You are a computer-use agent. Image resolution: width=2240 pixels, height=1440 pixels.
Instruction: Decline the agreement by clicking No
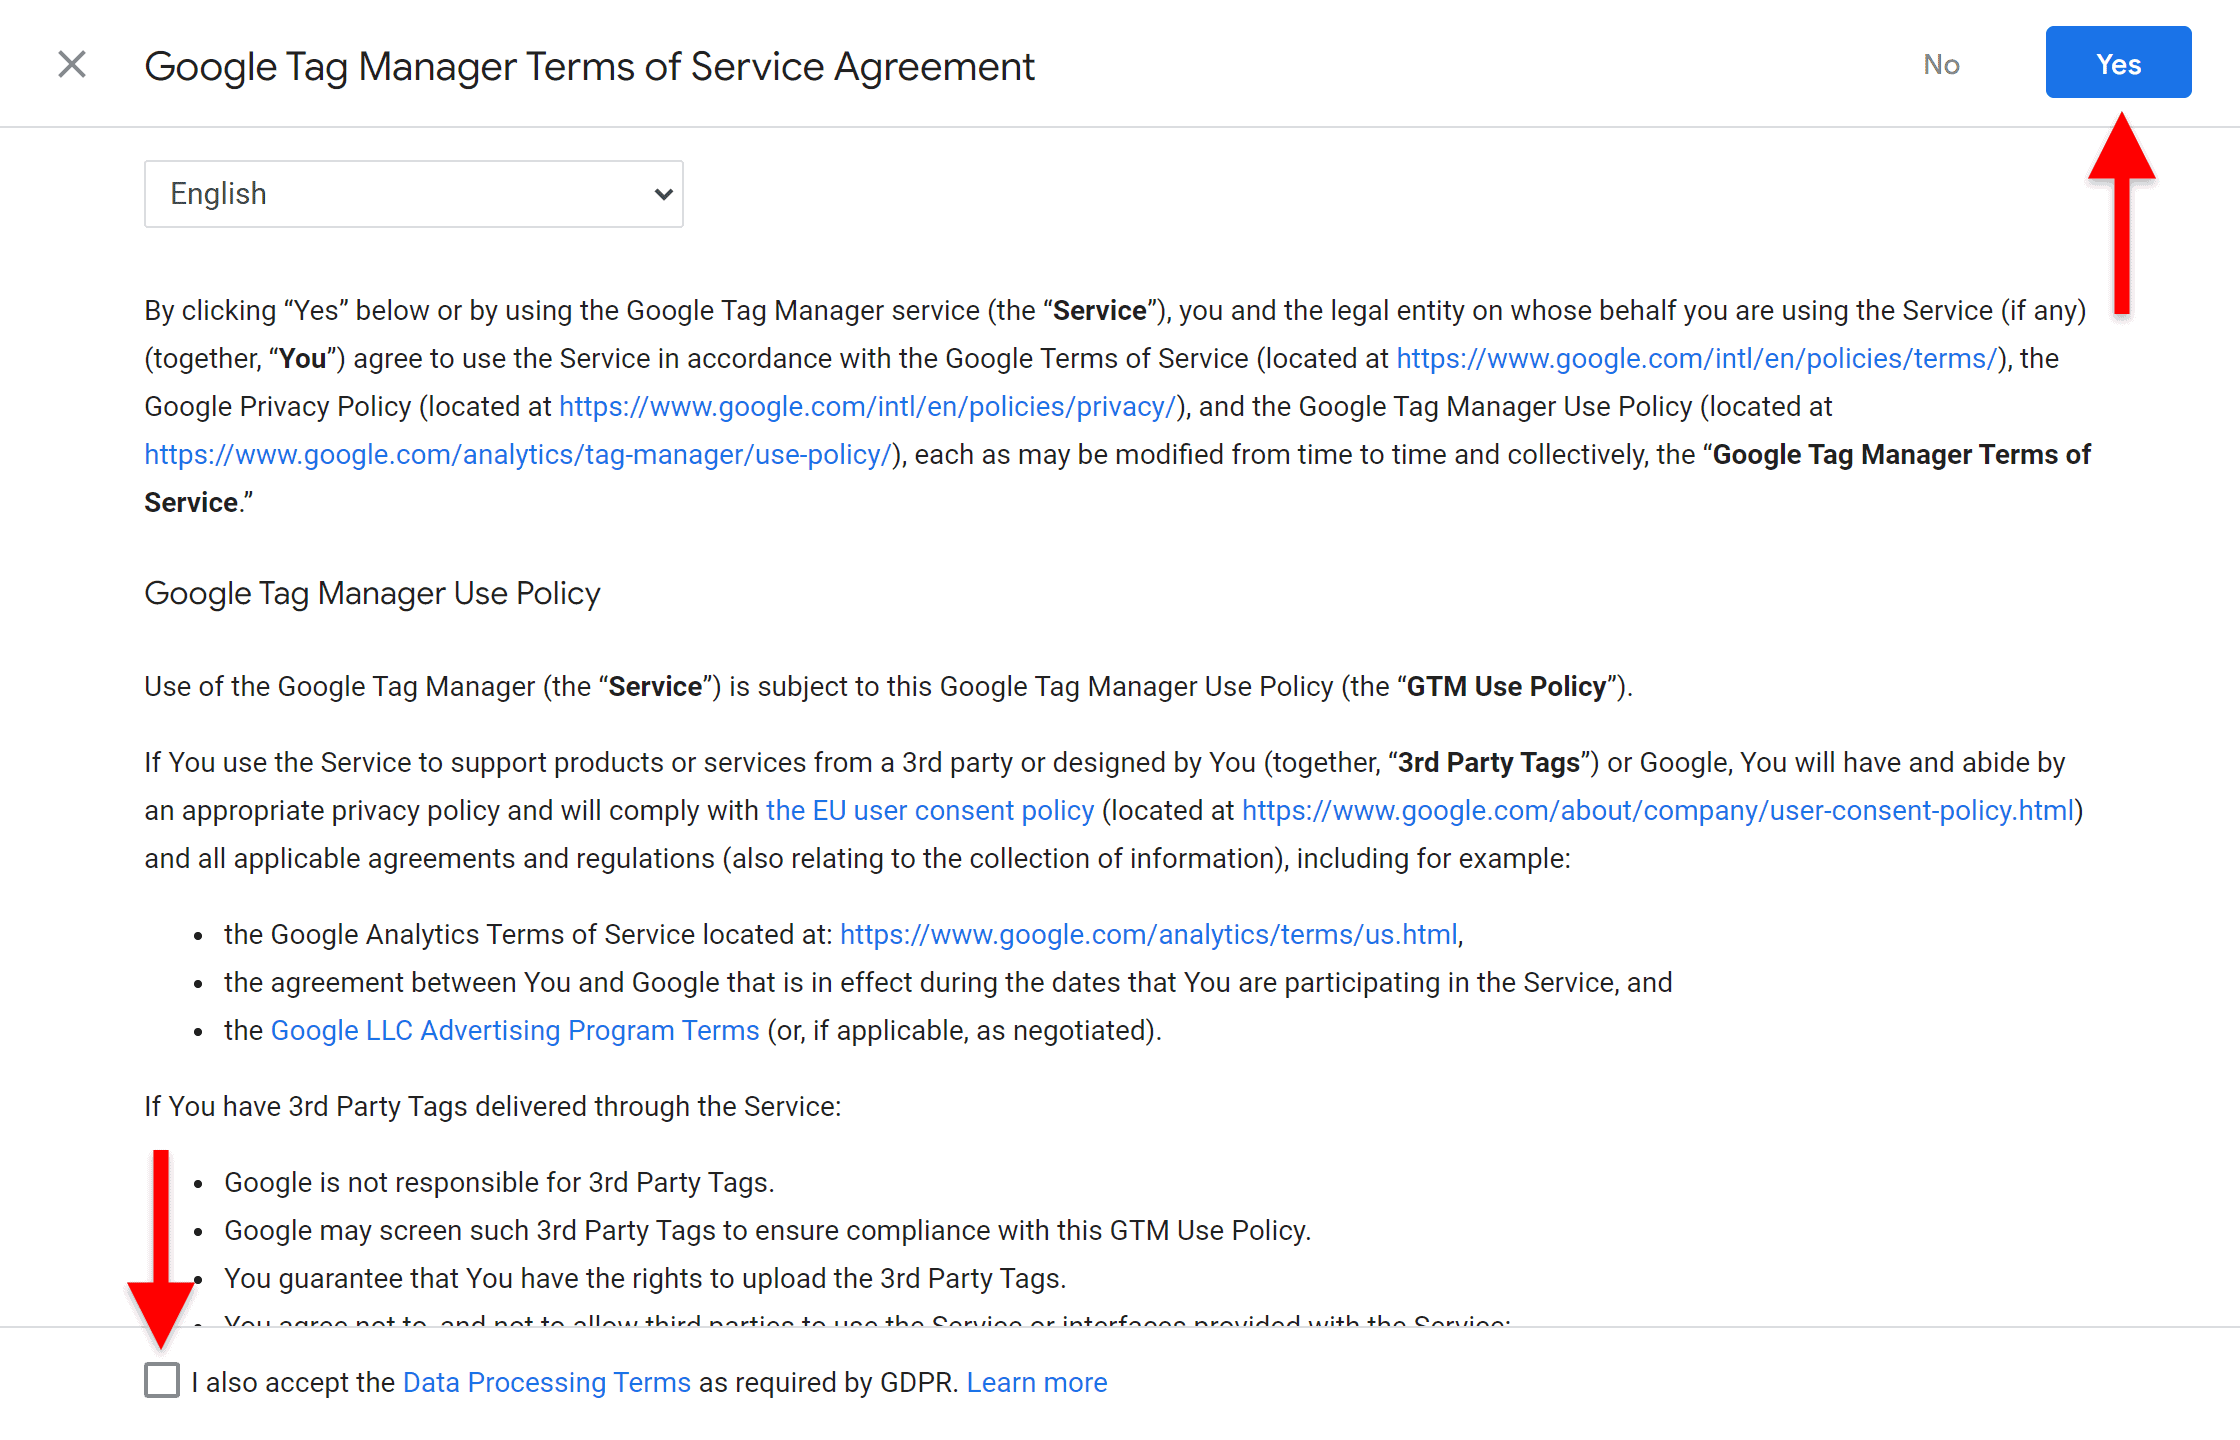[1941, 63]
